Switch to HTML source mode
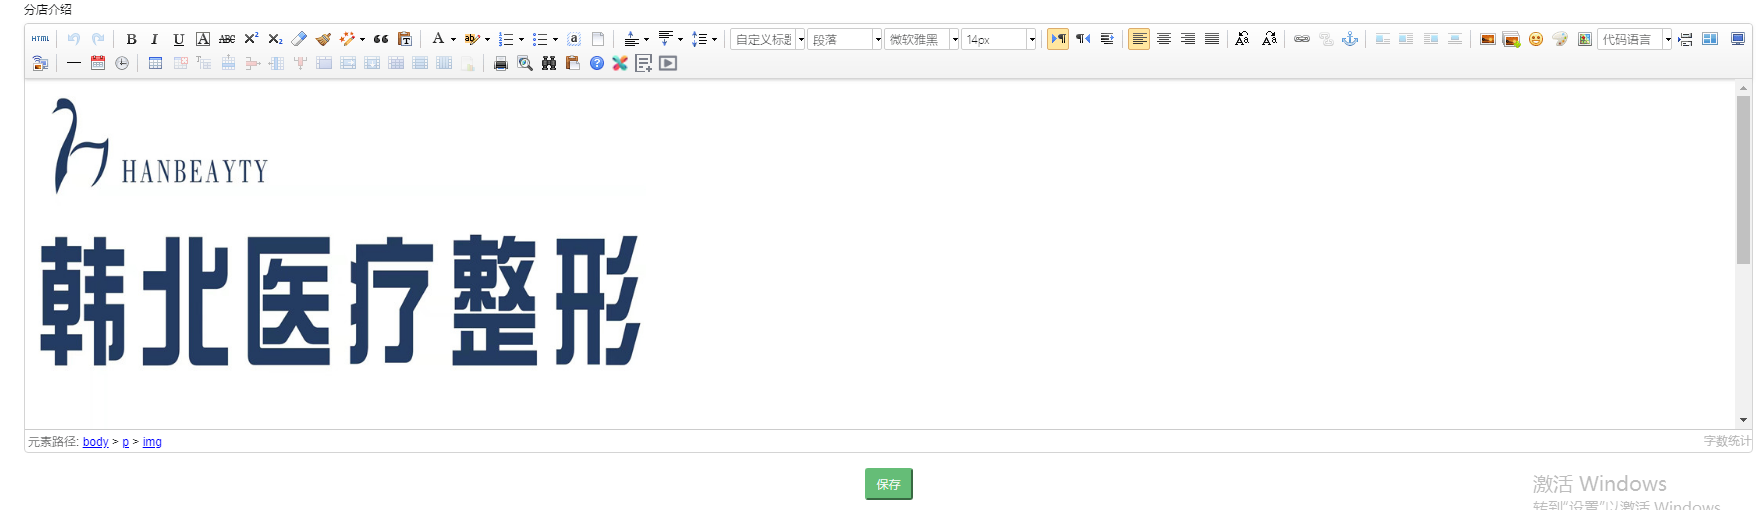 [x=40, y=39]
